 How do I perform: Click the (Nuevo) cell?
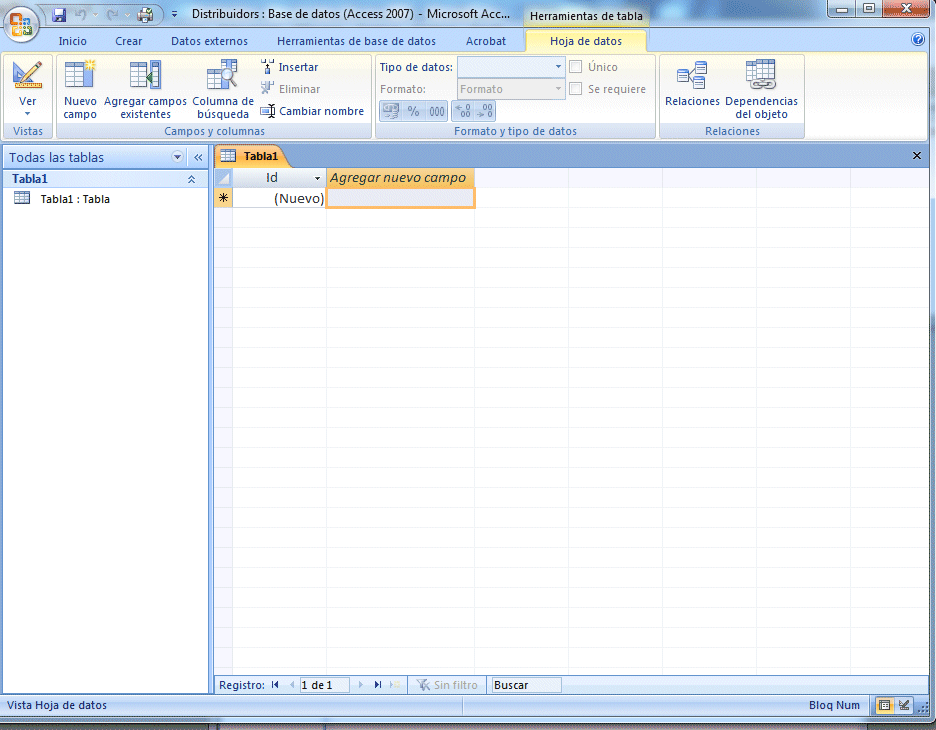pos(279,198)
